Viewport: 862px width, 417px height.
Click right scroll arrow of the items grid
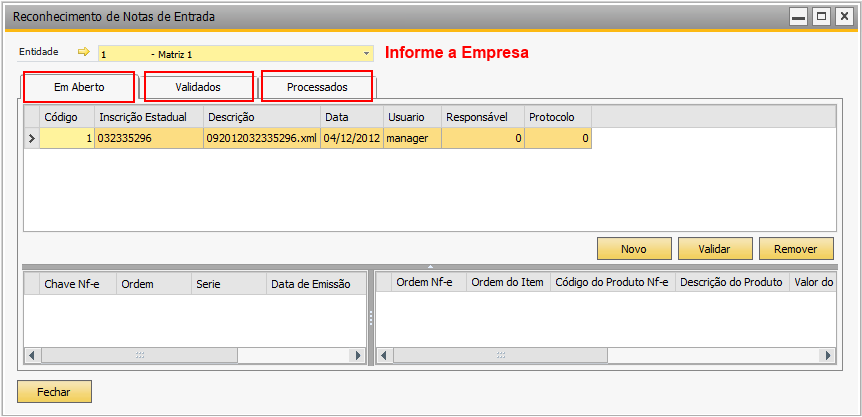pos(827,355)
